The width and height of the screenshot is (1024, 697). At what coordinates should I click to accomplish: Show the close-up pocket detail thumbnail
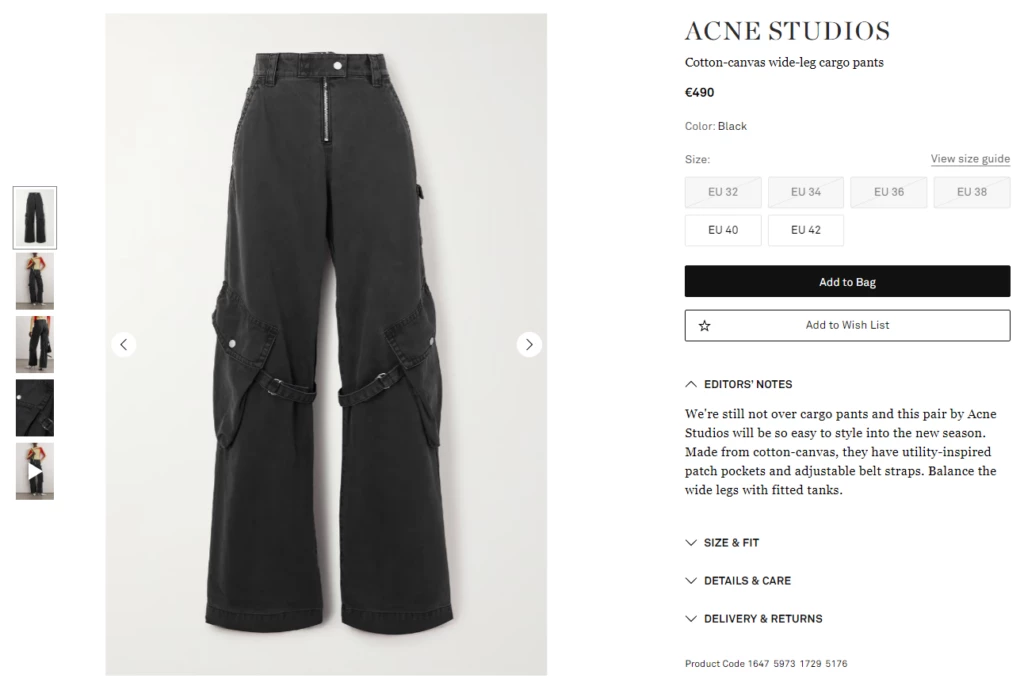tap(35, 408)
